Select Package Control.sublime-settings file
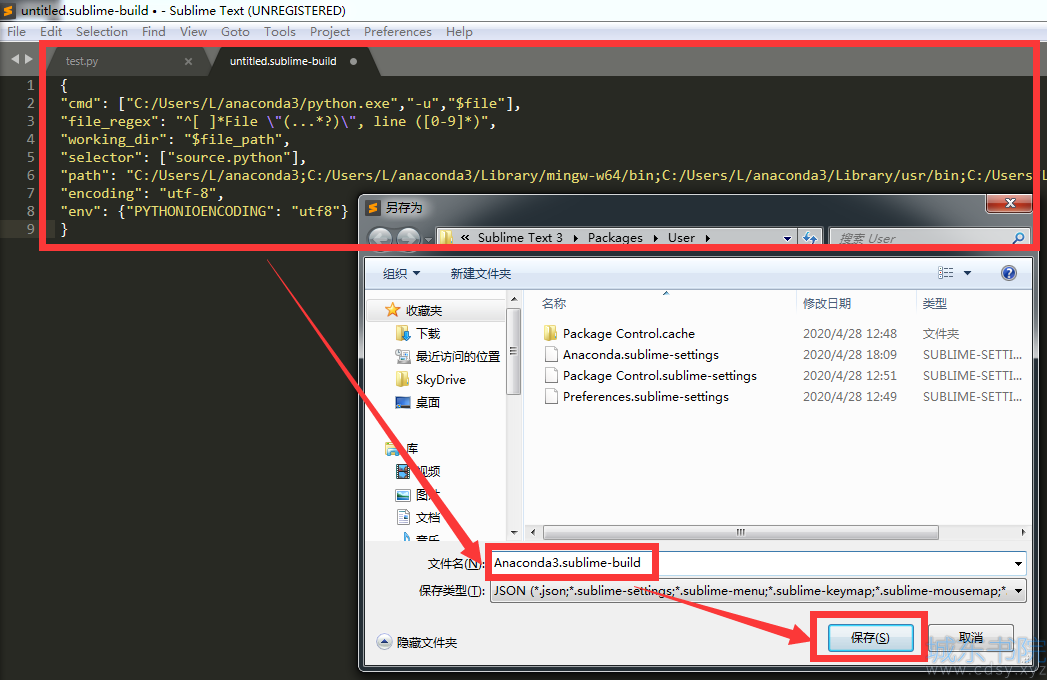This screenshot has height=680, width=1047. [x=651, y=375]
